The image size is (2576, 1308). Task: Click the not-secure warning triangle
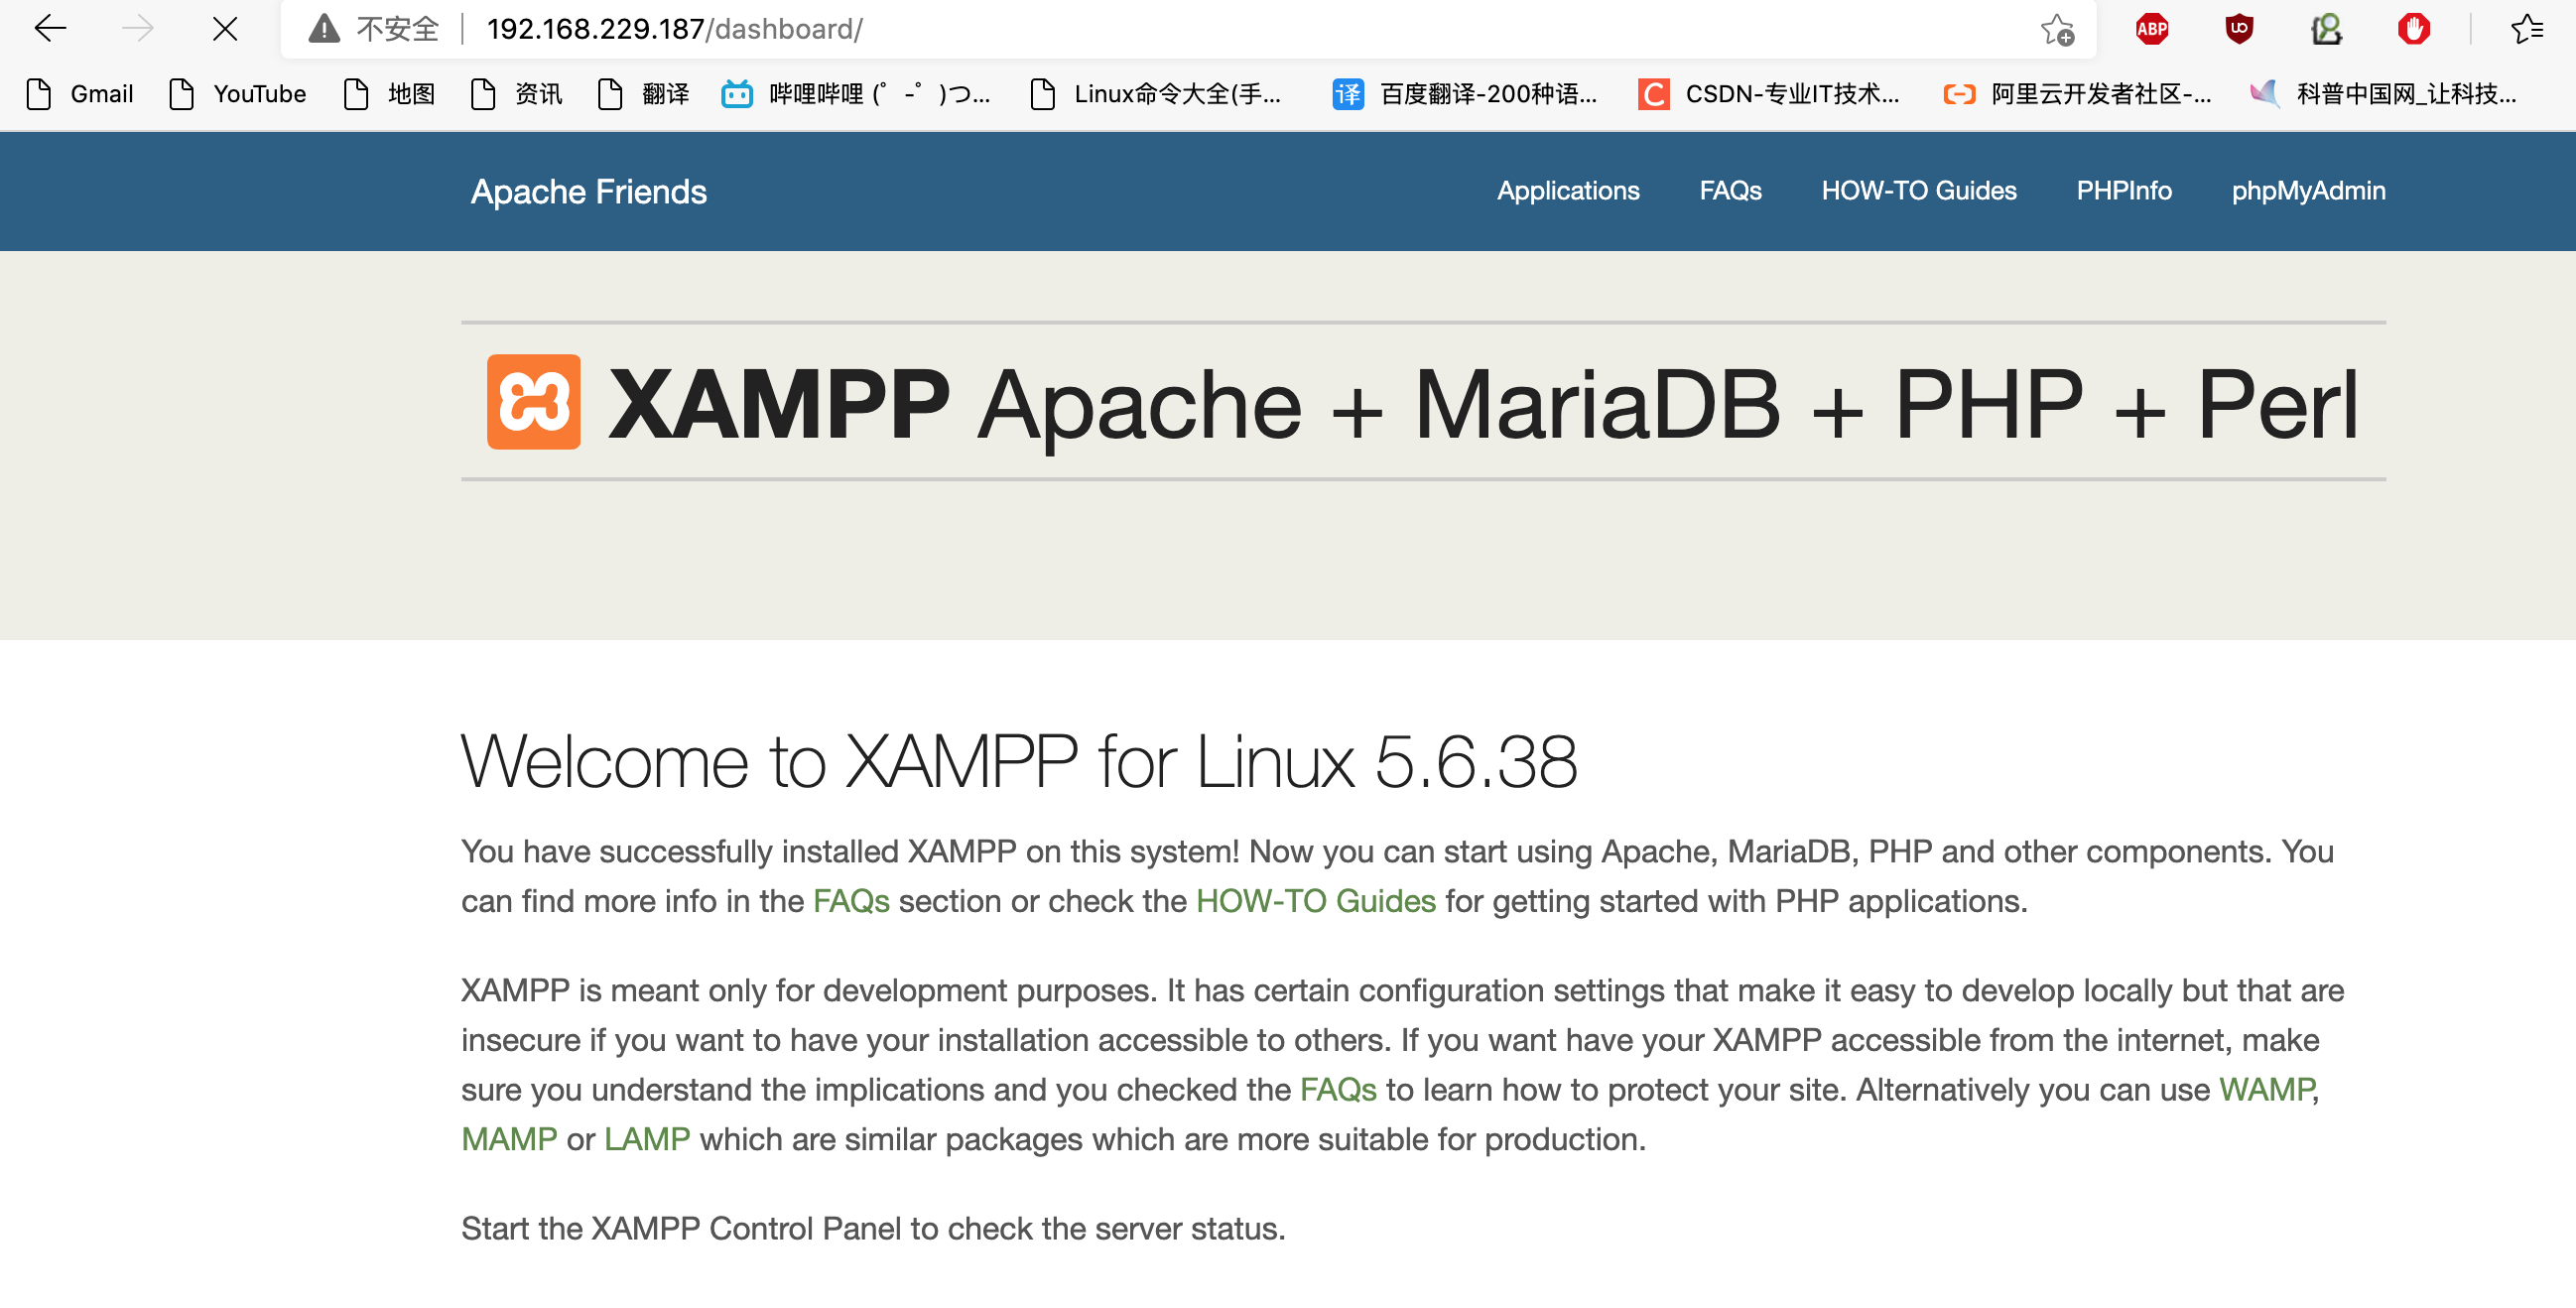click(324, 29)
